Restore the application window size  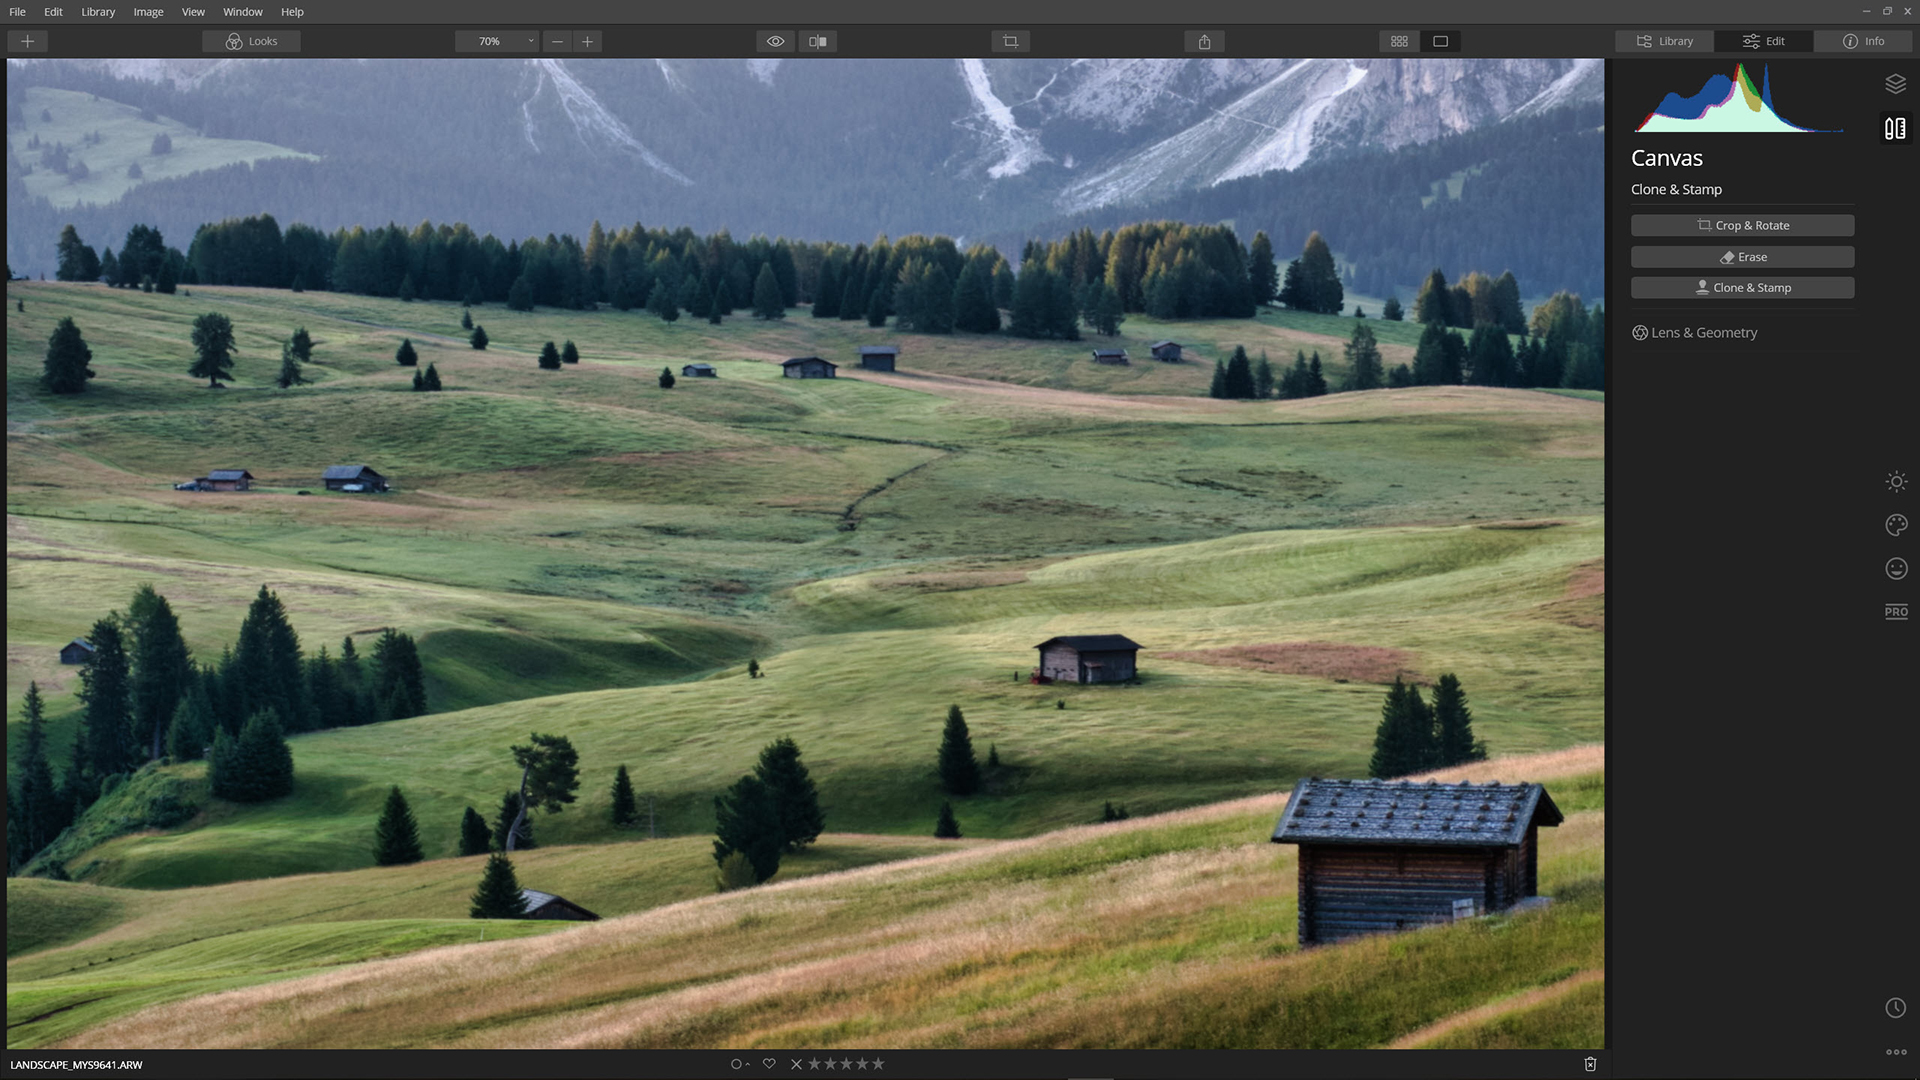point(1887,11)
